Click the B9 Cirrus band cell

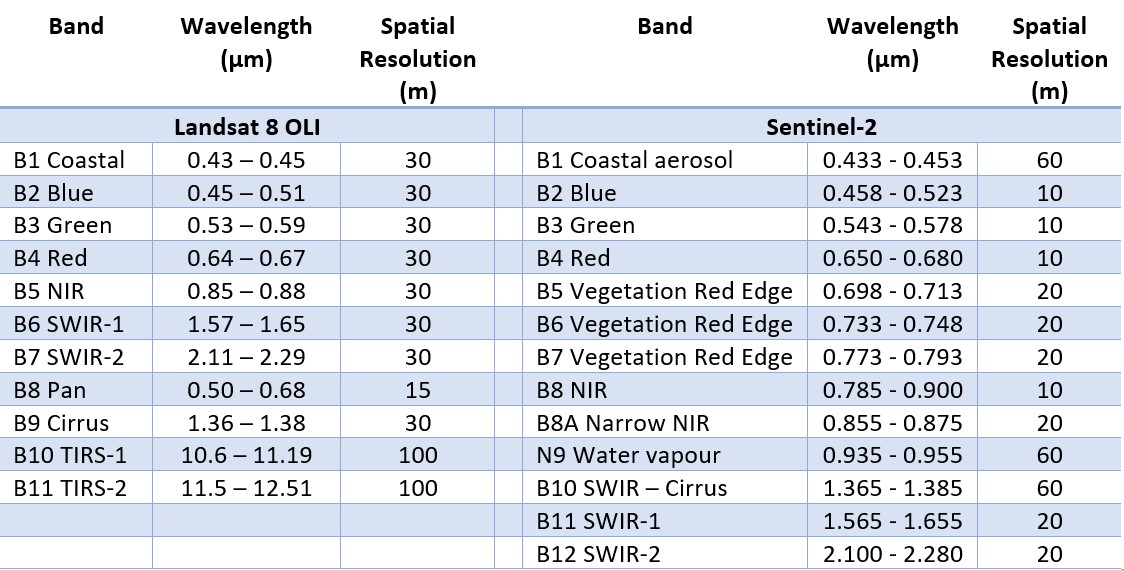pyautogui.click(x=76, y=422)
